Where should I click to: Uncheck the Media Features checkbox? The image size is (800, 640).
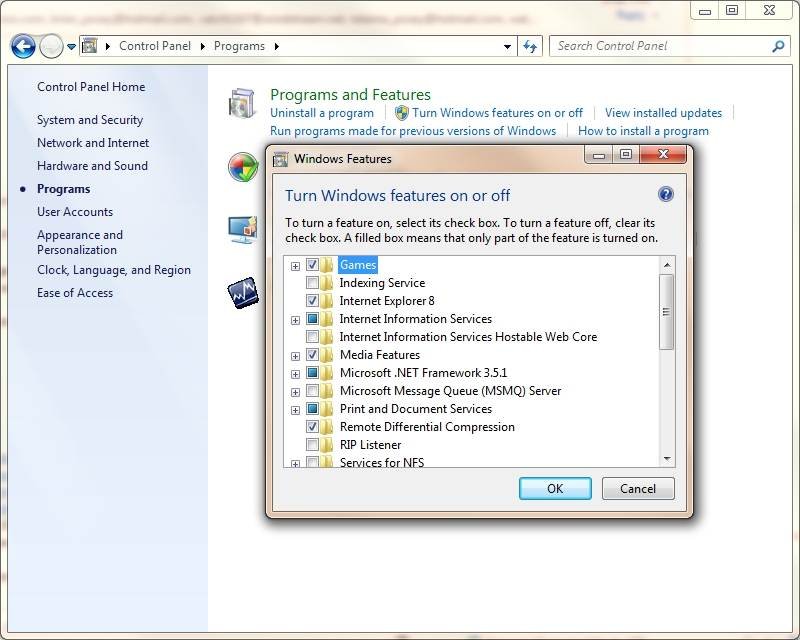click(x=312, y=355)
